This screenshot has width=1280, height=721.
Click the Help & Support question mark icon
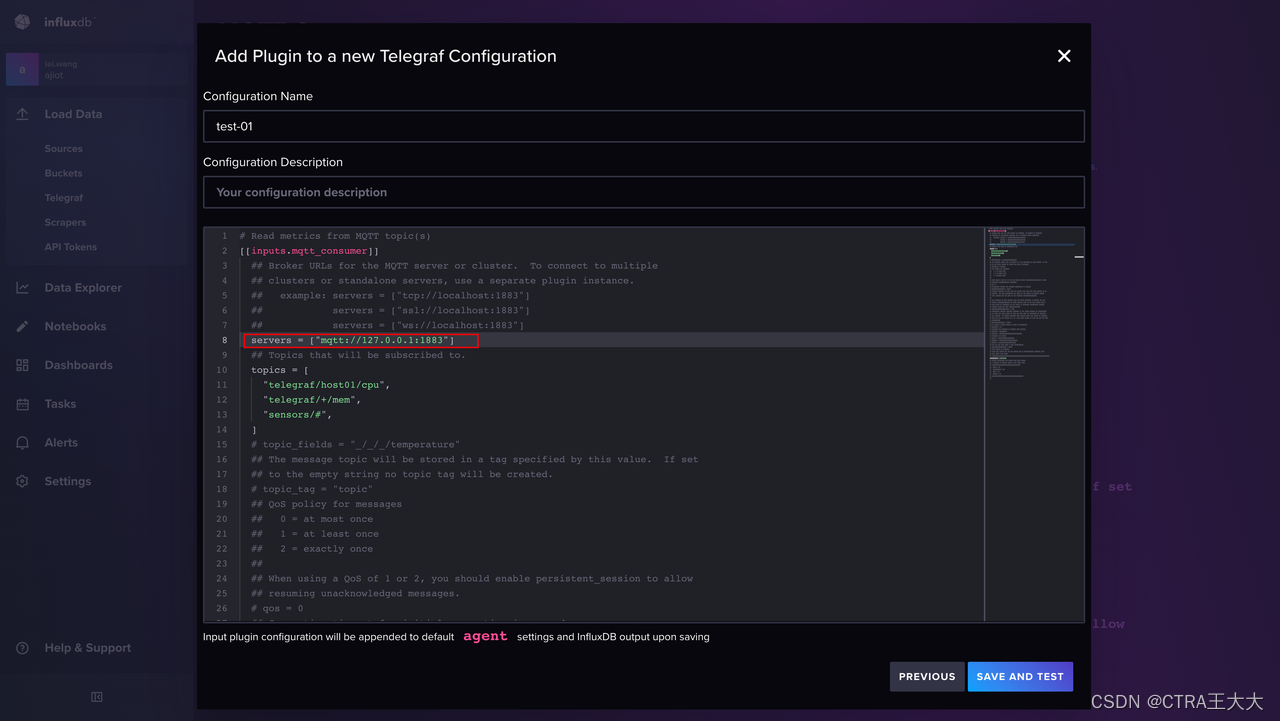click(x=22, y=647)
